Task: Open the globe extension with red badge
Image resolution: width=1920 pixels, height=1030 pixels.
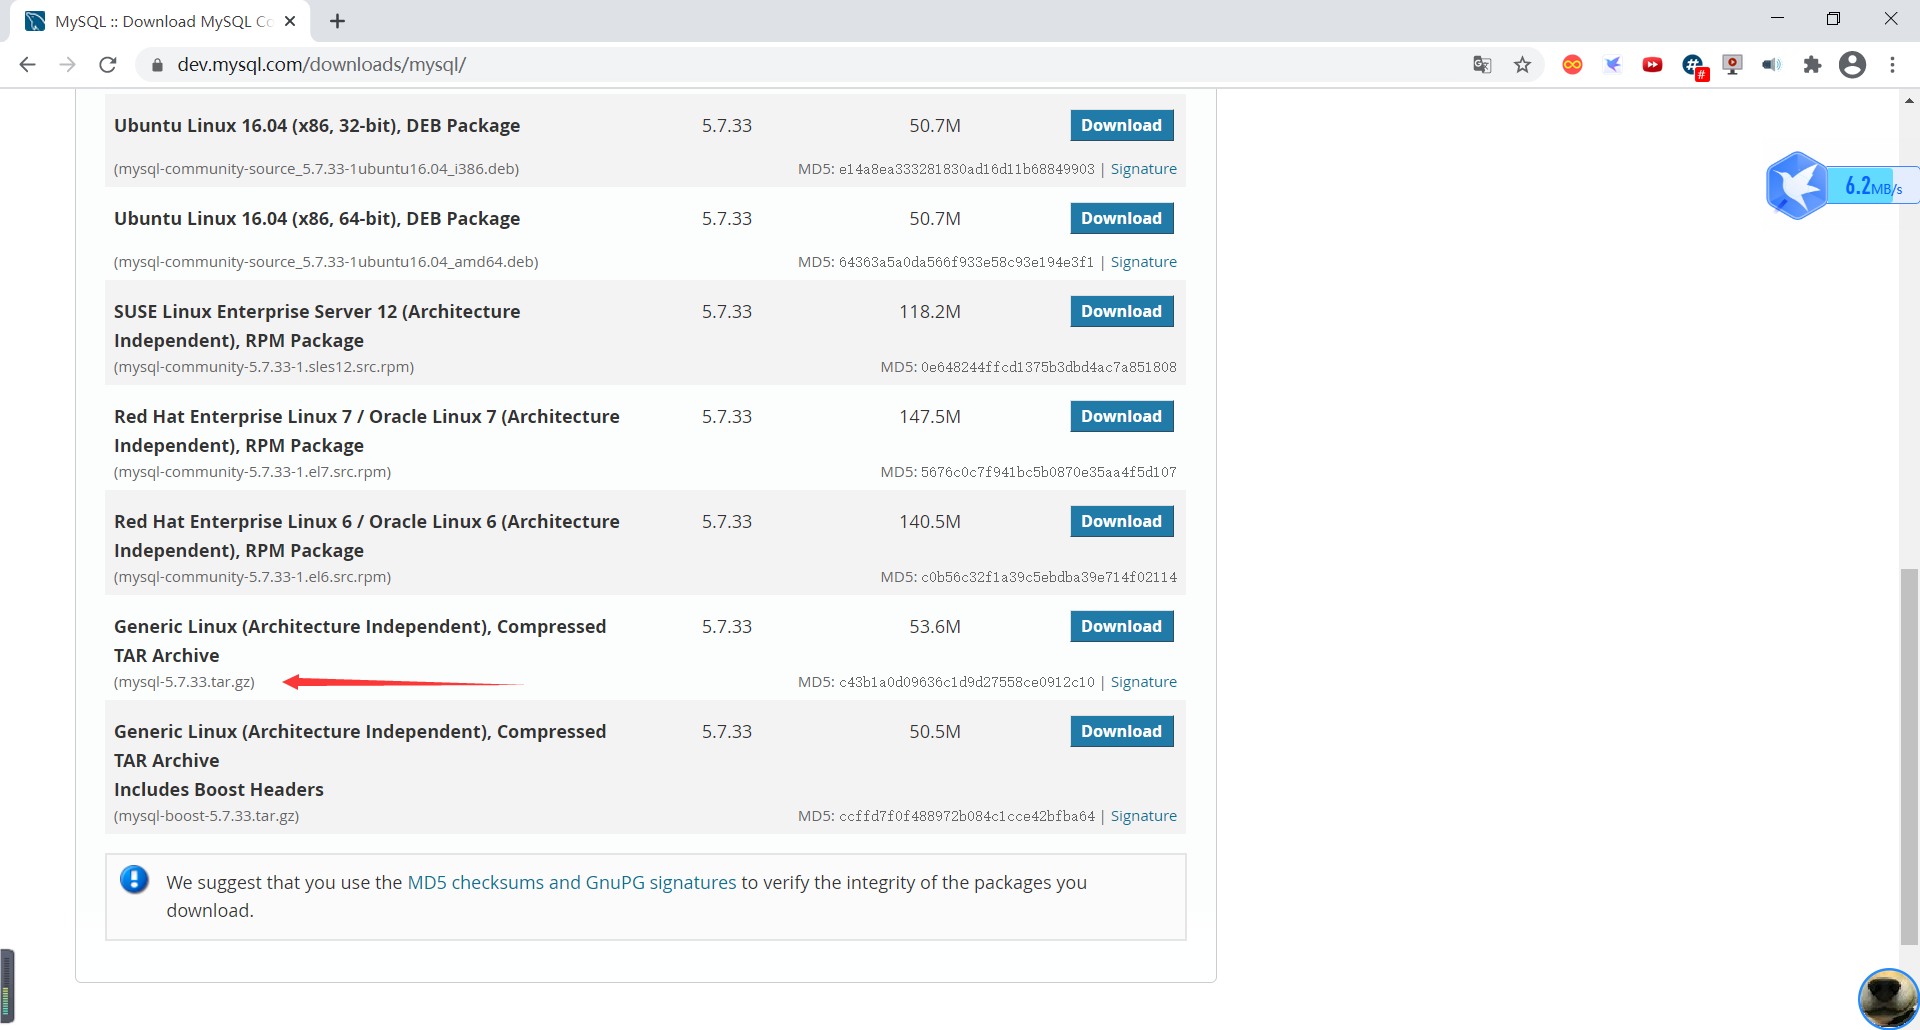Action: (1694, 66)
